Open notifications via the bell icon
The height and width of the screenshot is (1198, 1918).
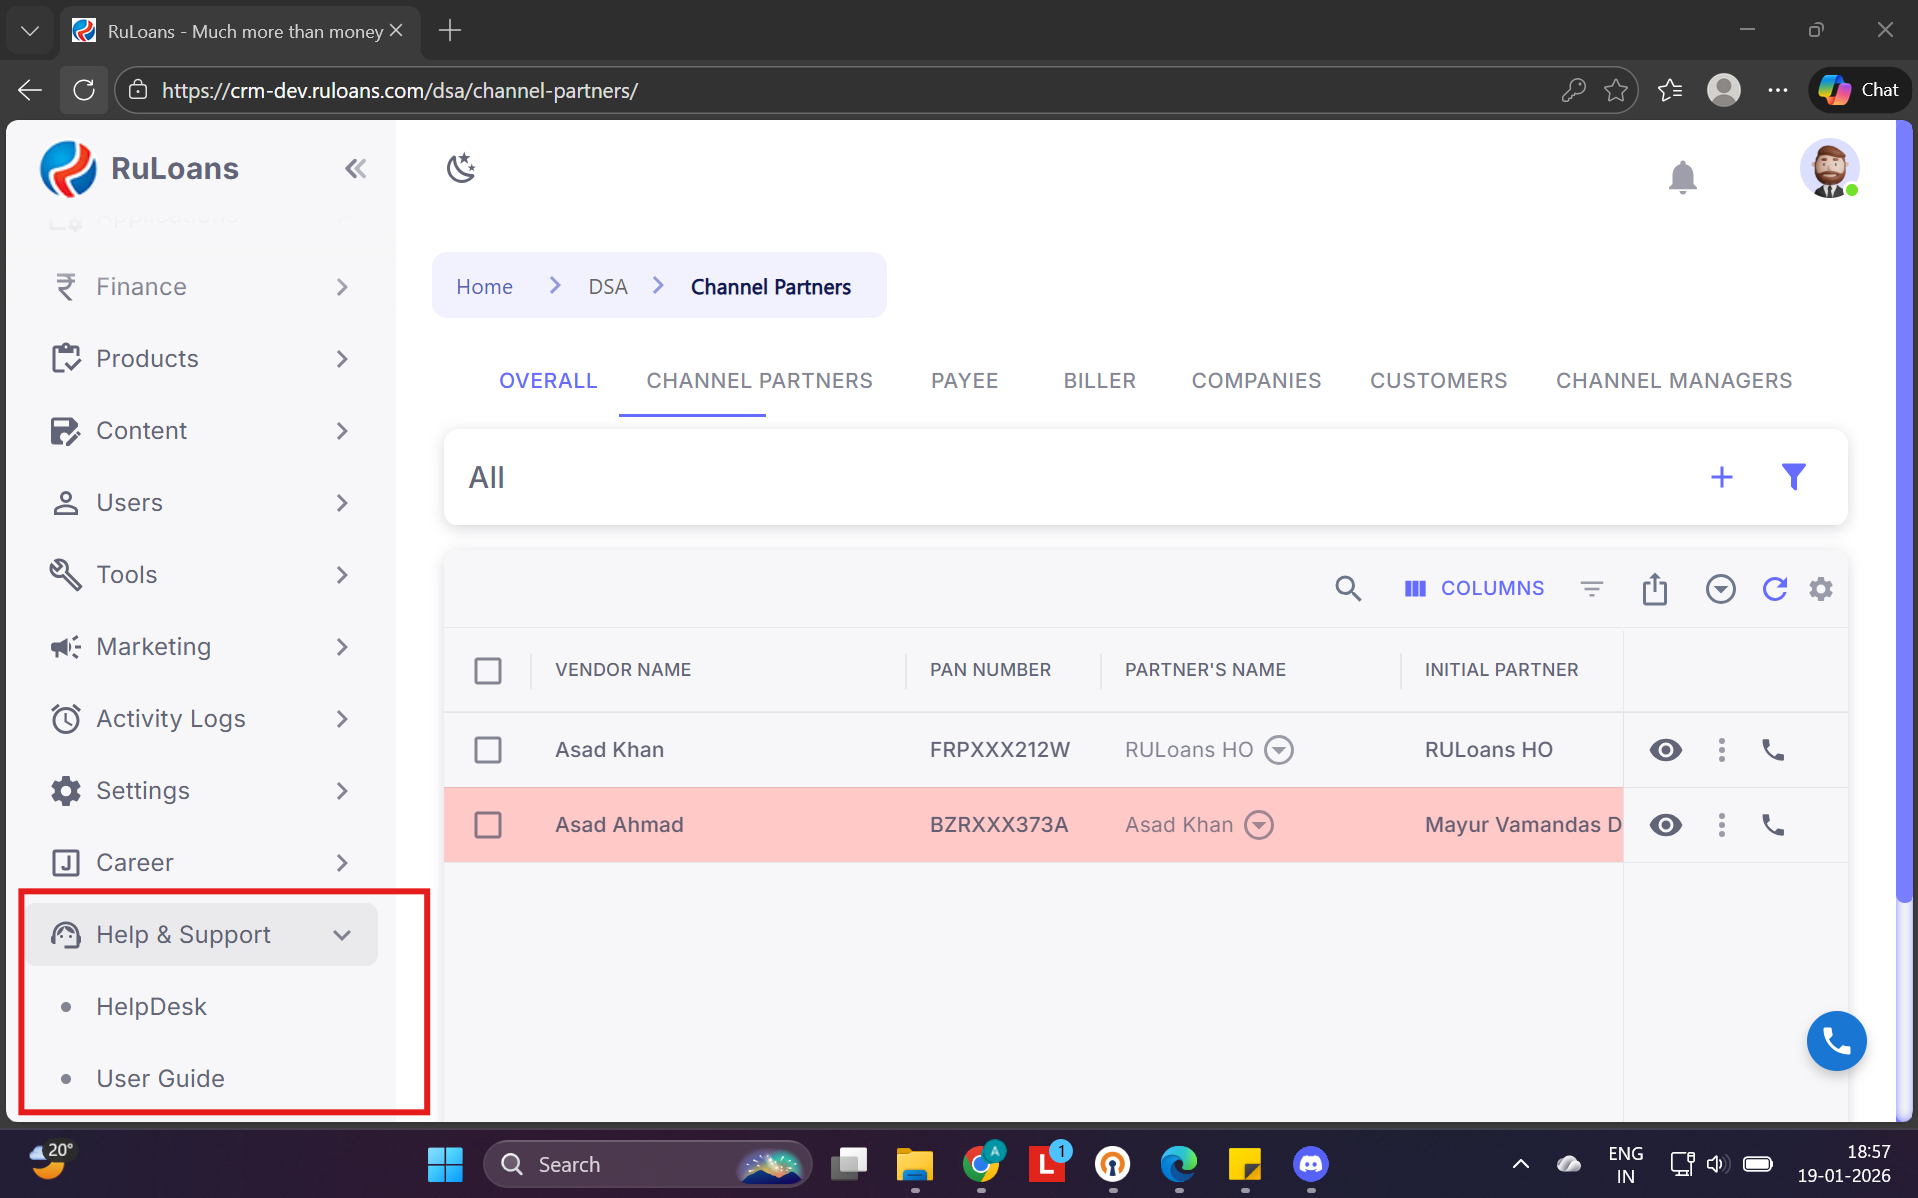click(x=1682, y=177)
